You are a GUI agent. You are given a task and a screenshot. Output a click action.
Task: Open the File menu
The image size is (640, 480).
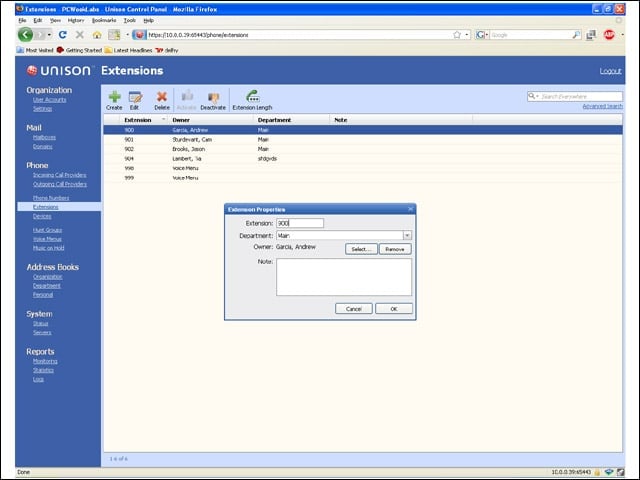point(22,20)
